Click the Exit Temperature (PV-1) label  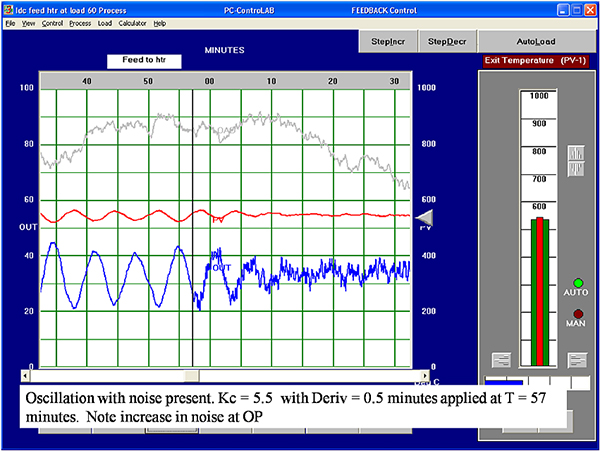pos(535,61)
